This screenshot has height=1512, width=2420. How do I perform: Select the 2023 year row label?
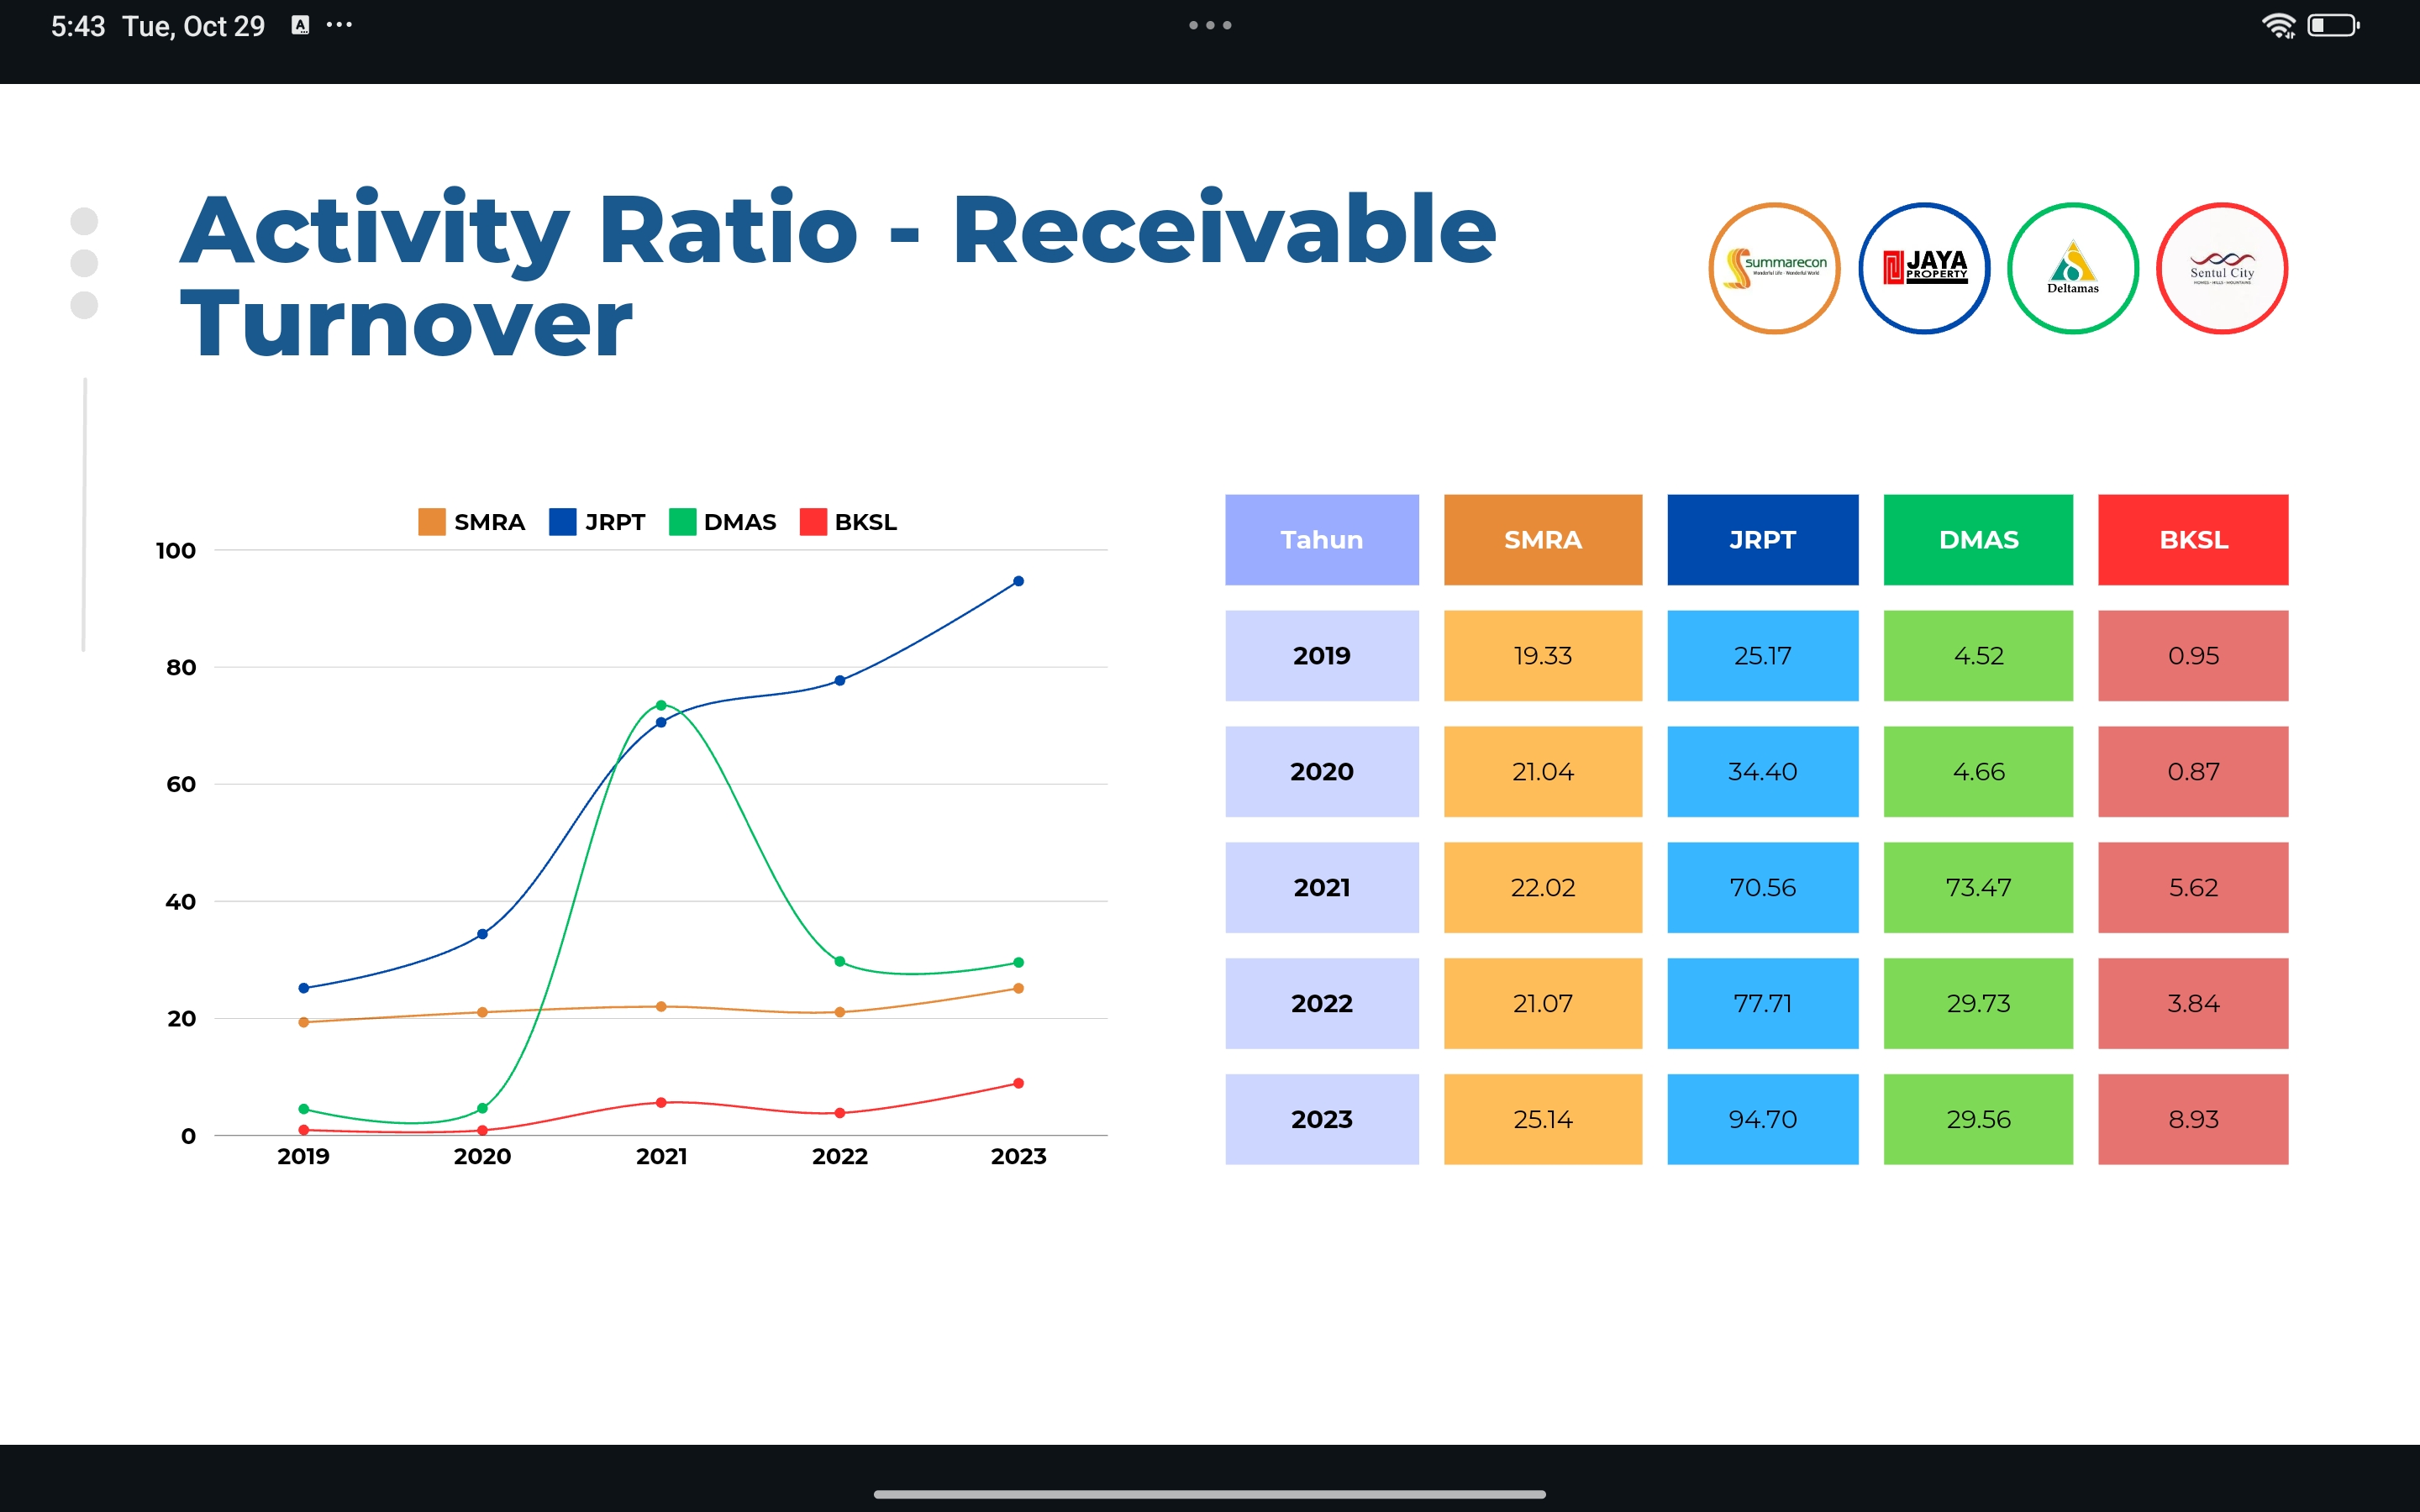pos(1322,1120)
